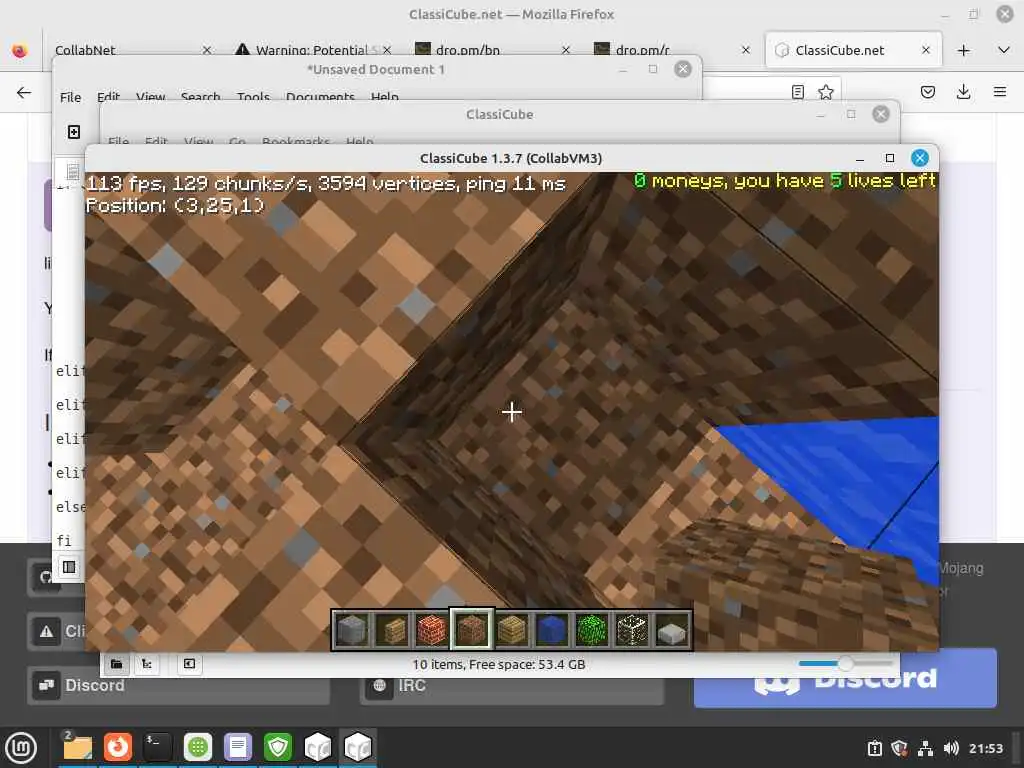Open the IRC link on the webpage
The height and width of the screenshot is (768, 1024).
click(x=511, y=685)
